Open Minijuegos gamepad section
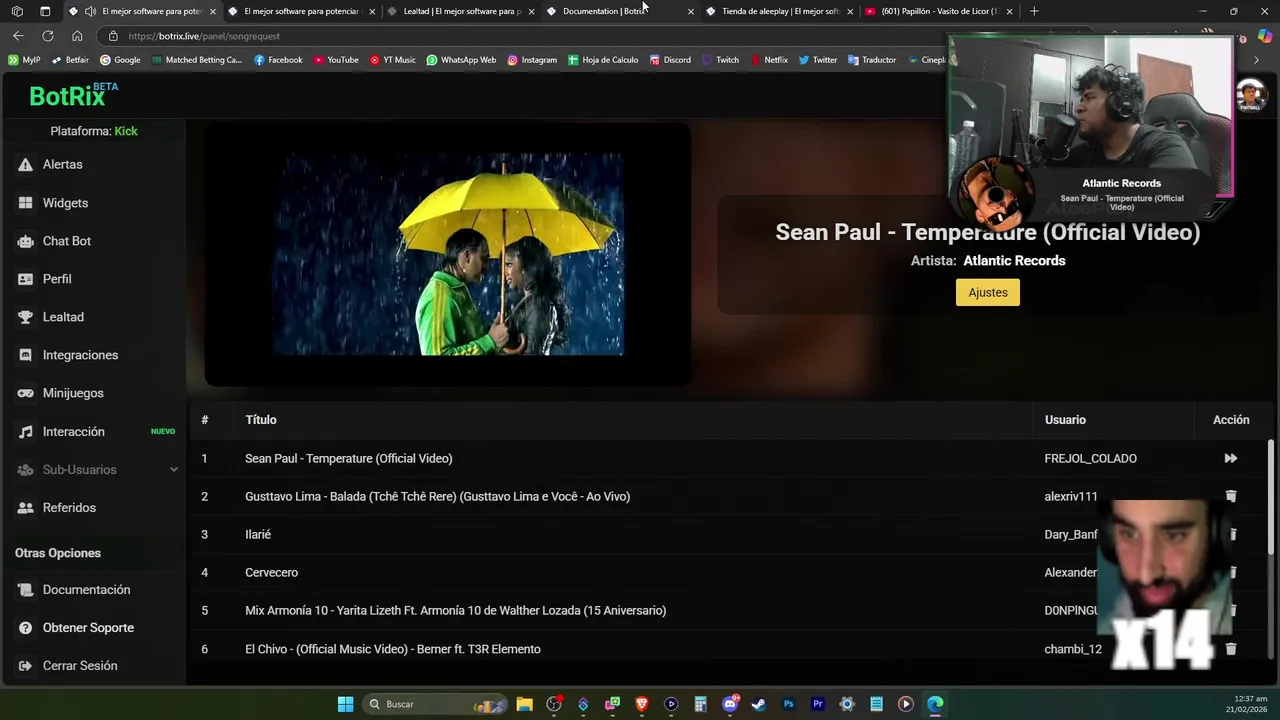This screenshot has height=720, width=1280. [72, 393]
